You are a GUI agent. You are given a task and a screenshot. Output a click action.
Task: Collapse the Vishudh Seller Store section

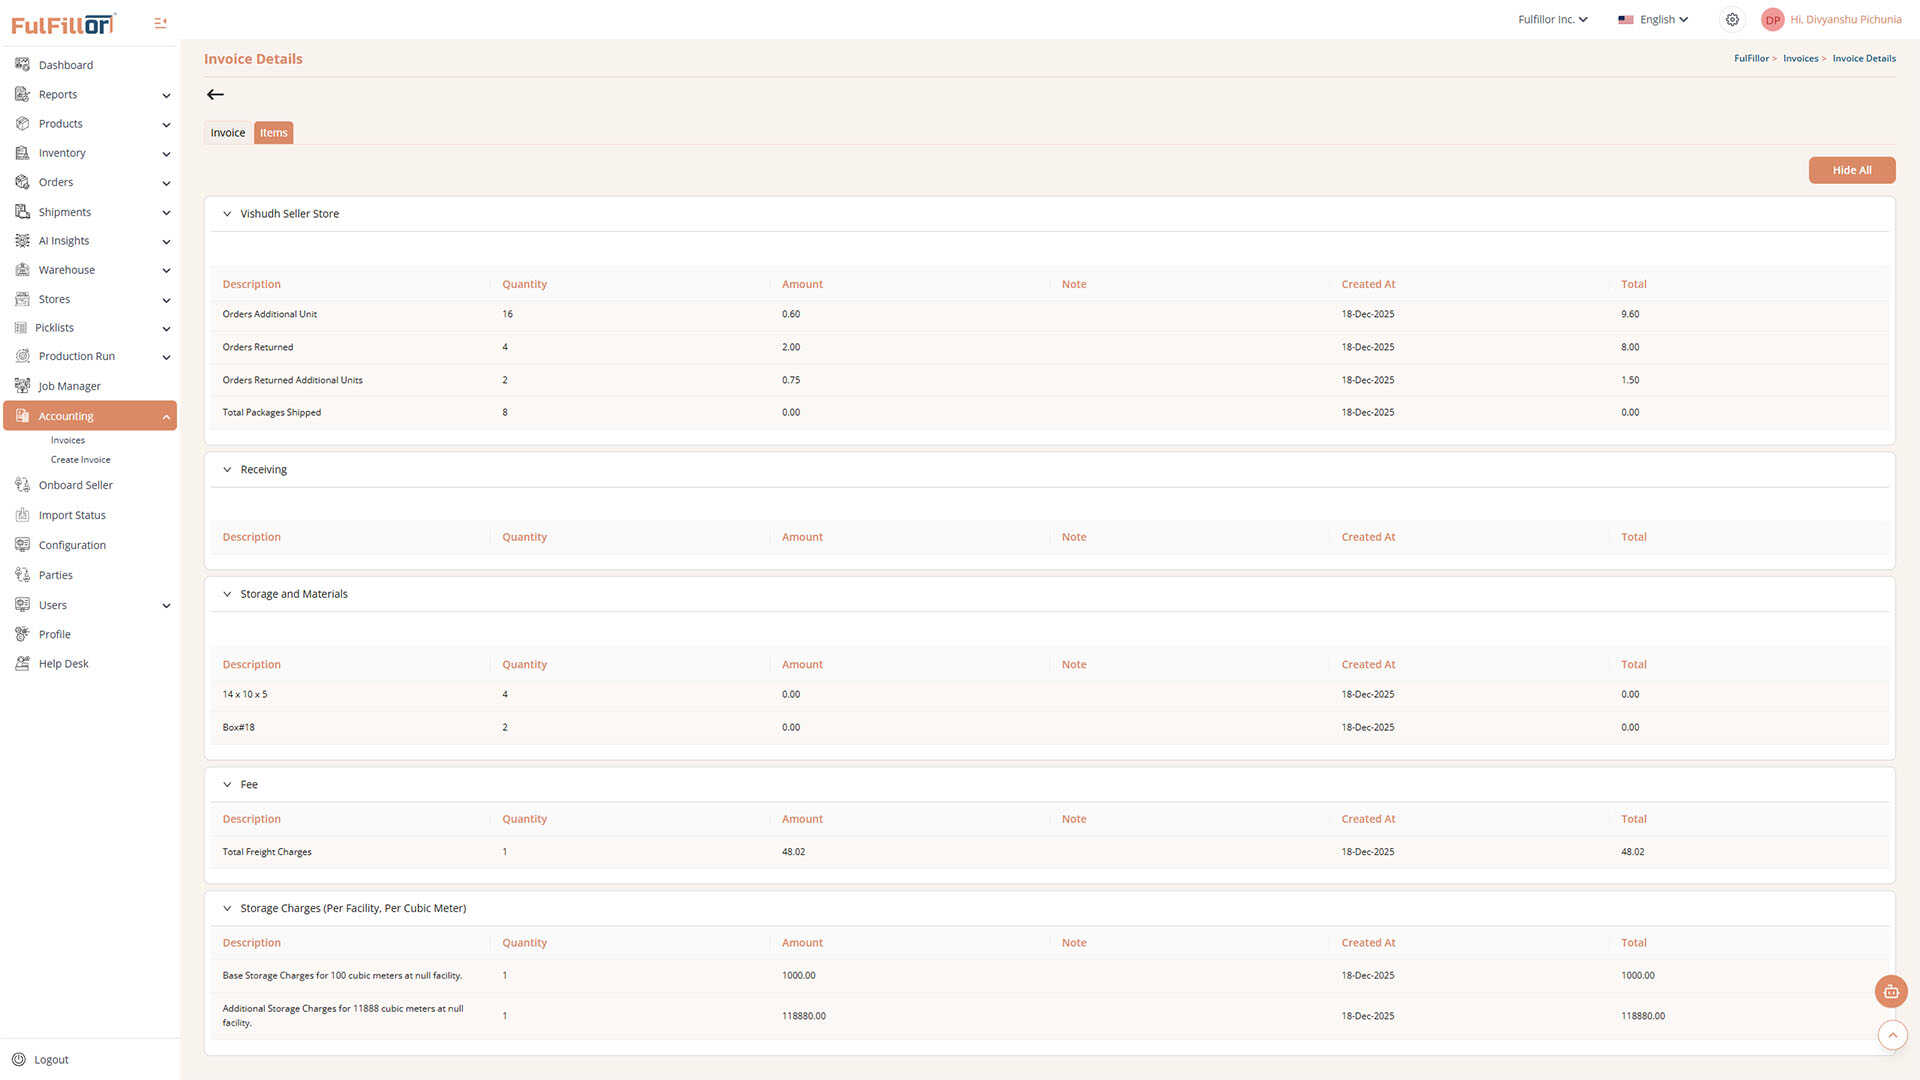[227, 214]
